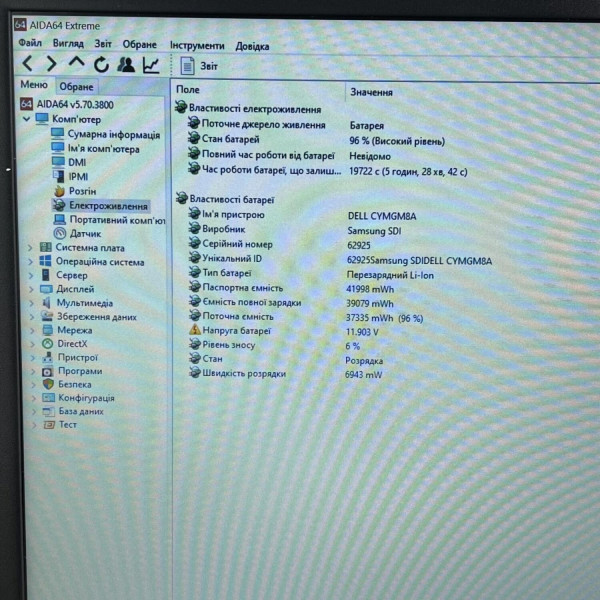Click the Дисплей monitor icon

point(46,289)
